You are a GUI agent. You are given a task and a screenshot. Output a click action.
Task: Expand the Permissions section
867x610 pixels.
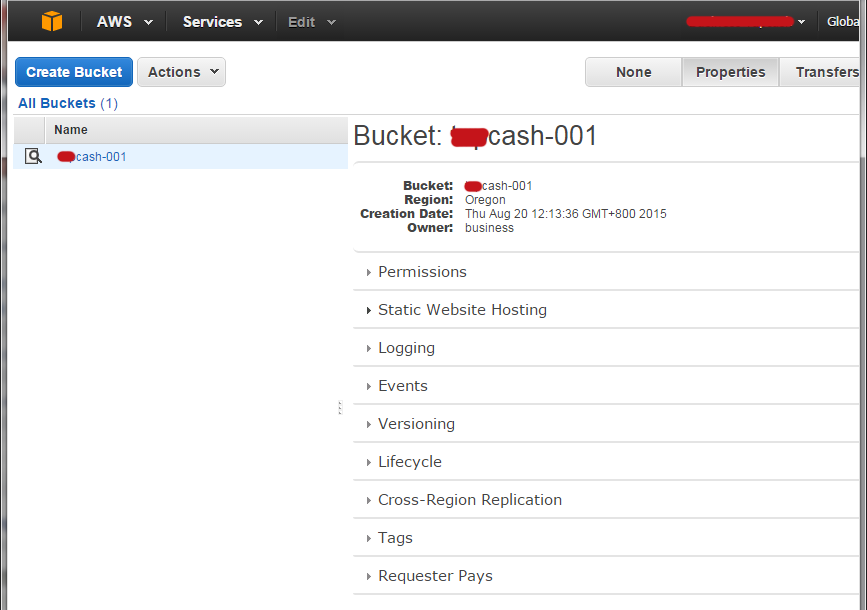(422, 272)
